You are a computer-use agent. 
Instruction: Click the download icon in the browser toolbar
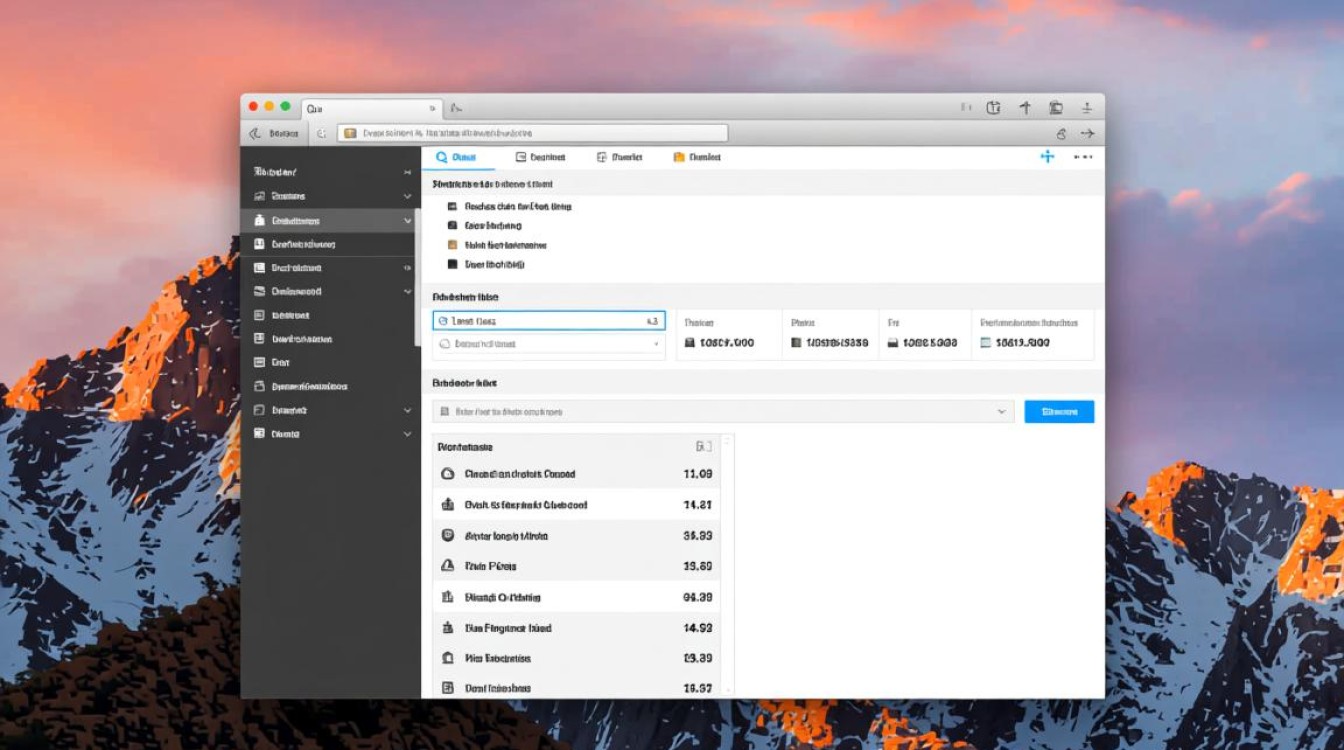tap(1086, 108)
